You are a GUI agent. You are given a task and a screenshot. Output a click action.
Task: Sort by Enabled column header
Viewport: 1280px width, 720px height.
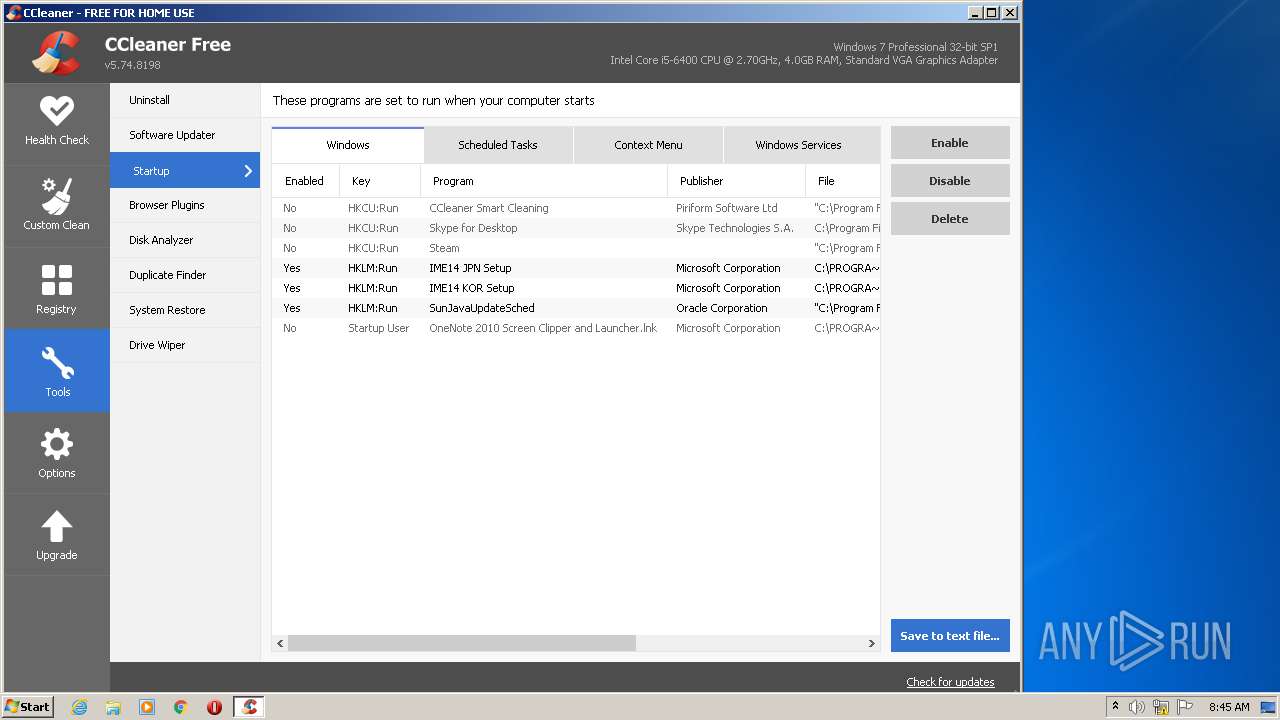[305, 181]
